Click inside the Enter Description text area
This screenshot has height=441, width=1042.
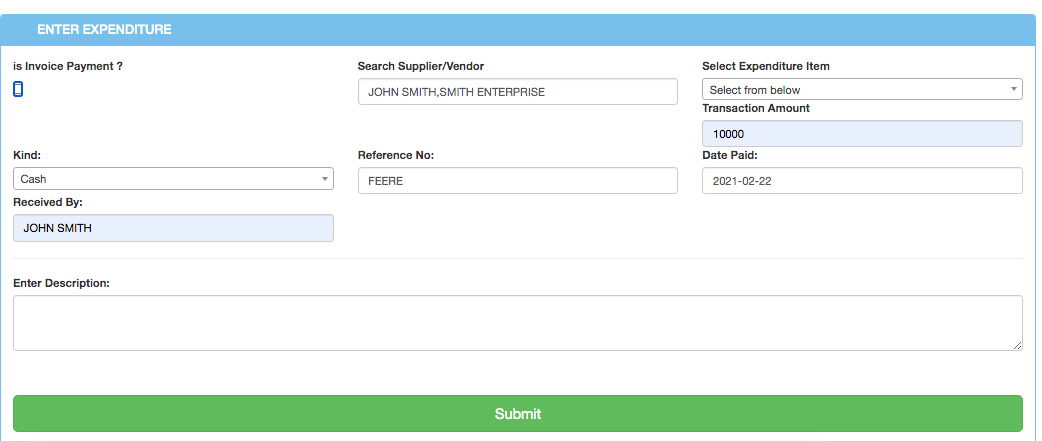click(517, 322)
